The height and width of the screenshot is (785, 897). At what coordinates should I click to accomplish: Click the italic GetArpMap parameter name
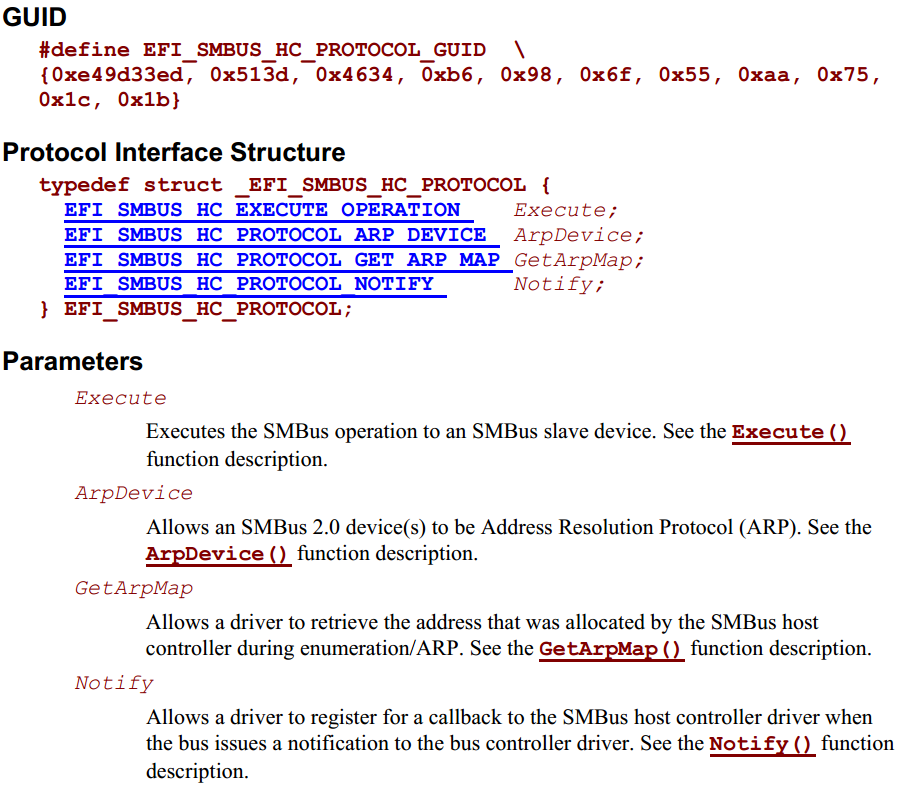(134, 588)
